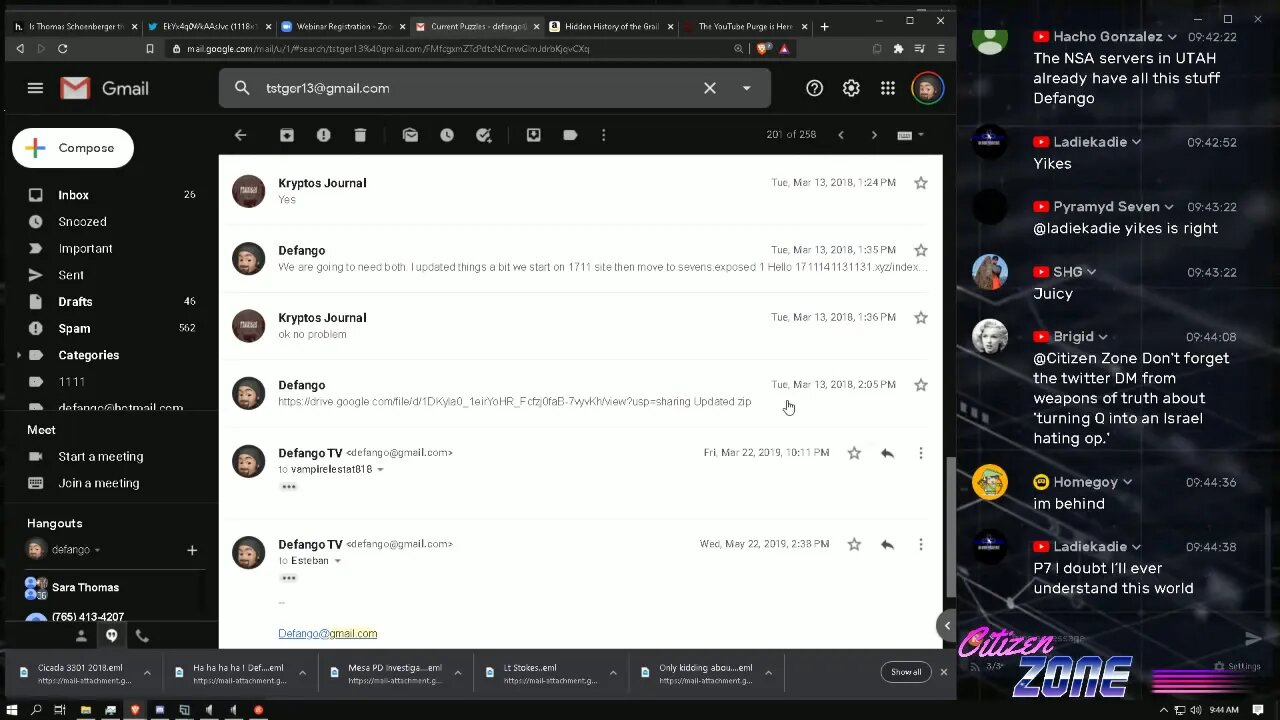Click the back arrow to return to search results
This screenshot has width=1280, height=720.
(240, 135)
